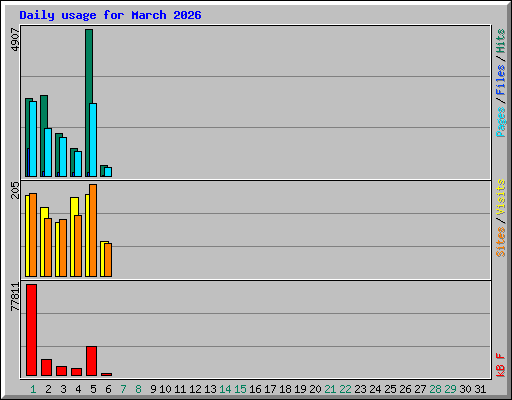Click day label 5 on the x-axis

coord(93,389)
